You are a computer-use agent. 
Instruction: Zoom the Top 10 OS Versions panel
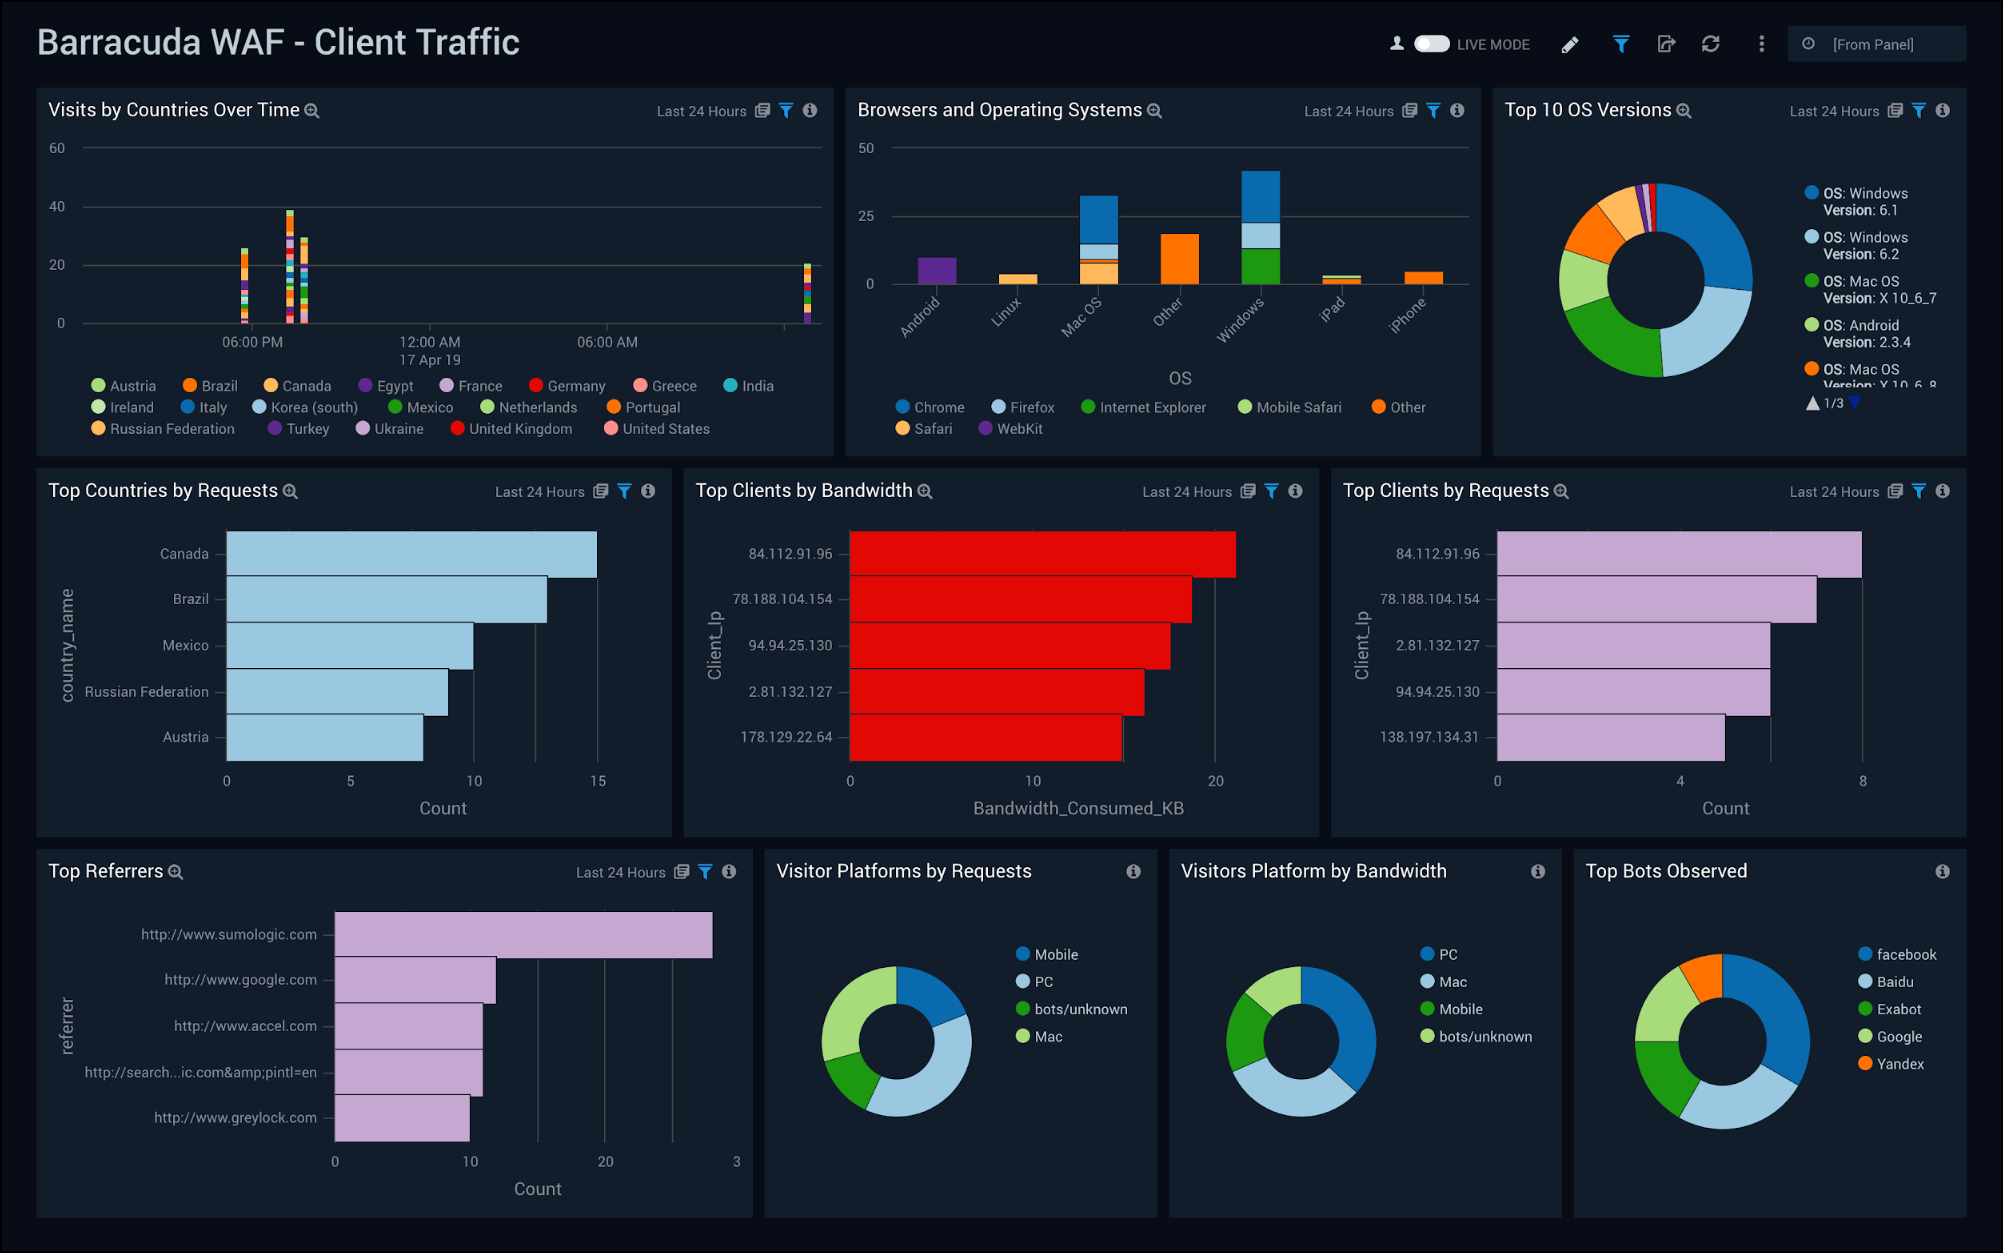click(1684, 110)
